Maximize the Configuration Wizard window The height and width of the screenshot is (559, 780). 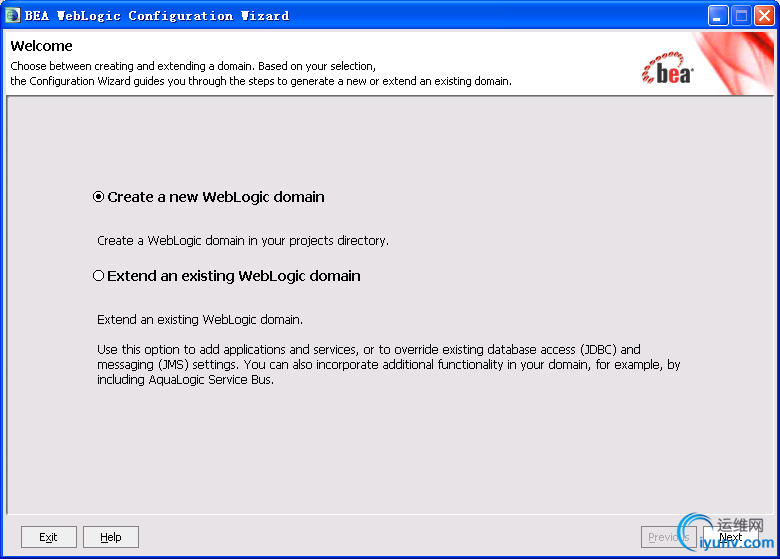pos(741,16)
